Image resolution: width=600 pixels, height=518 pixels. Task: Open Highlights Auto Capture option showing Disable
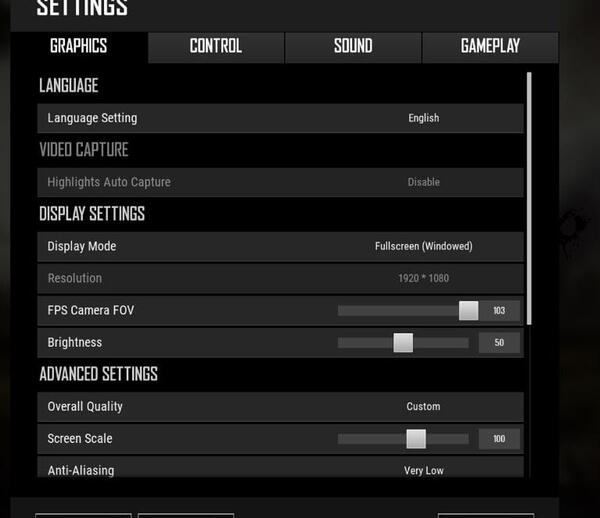[x=424, y=182]
